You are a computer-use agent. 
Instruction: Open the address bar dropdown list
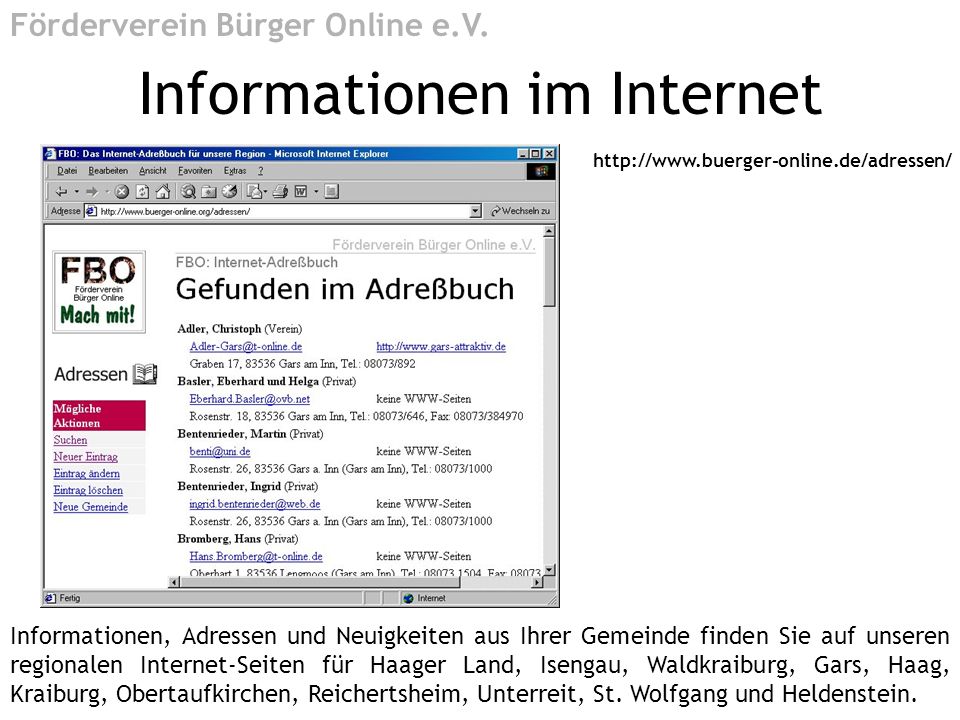point(476,211)
